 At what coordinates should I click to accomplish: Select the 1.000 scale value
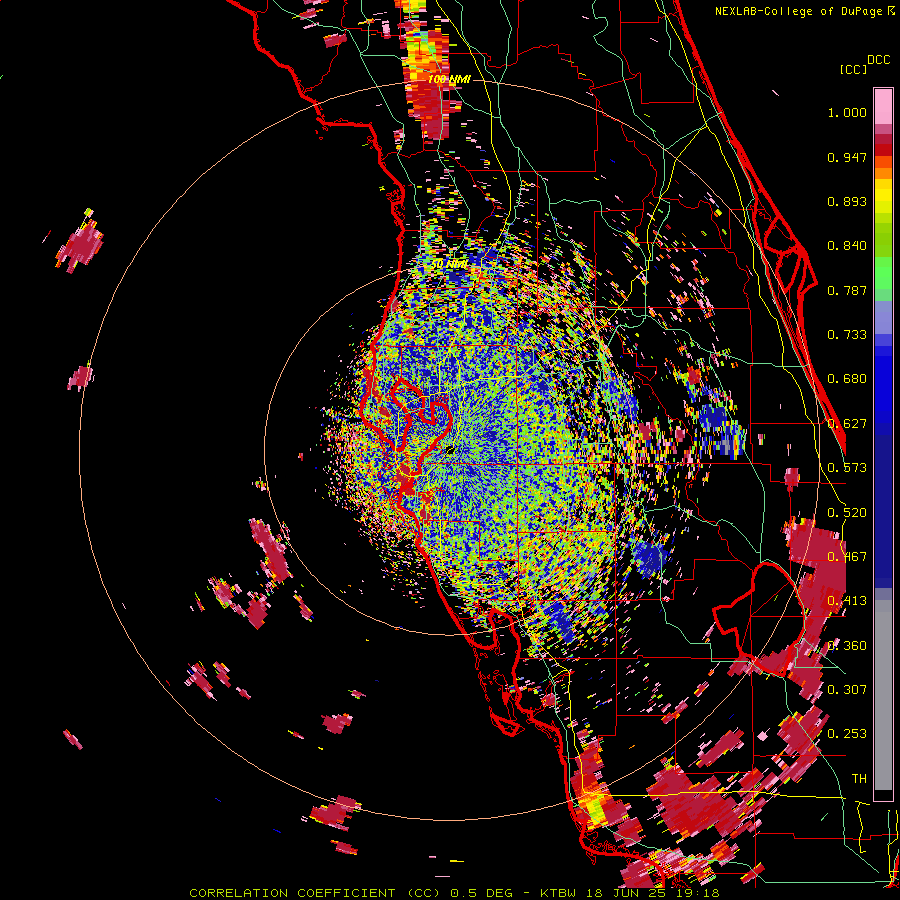click(847, 112)
